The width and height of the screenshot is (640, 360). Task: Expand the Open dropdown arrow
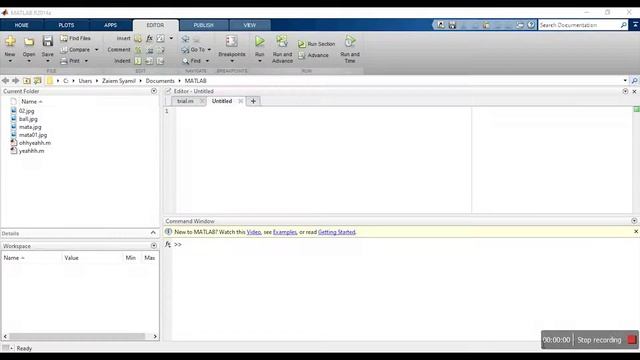point(29,61)
